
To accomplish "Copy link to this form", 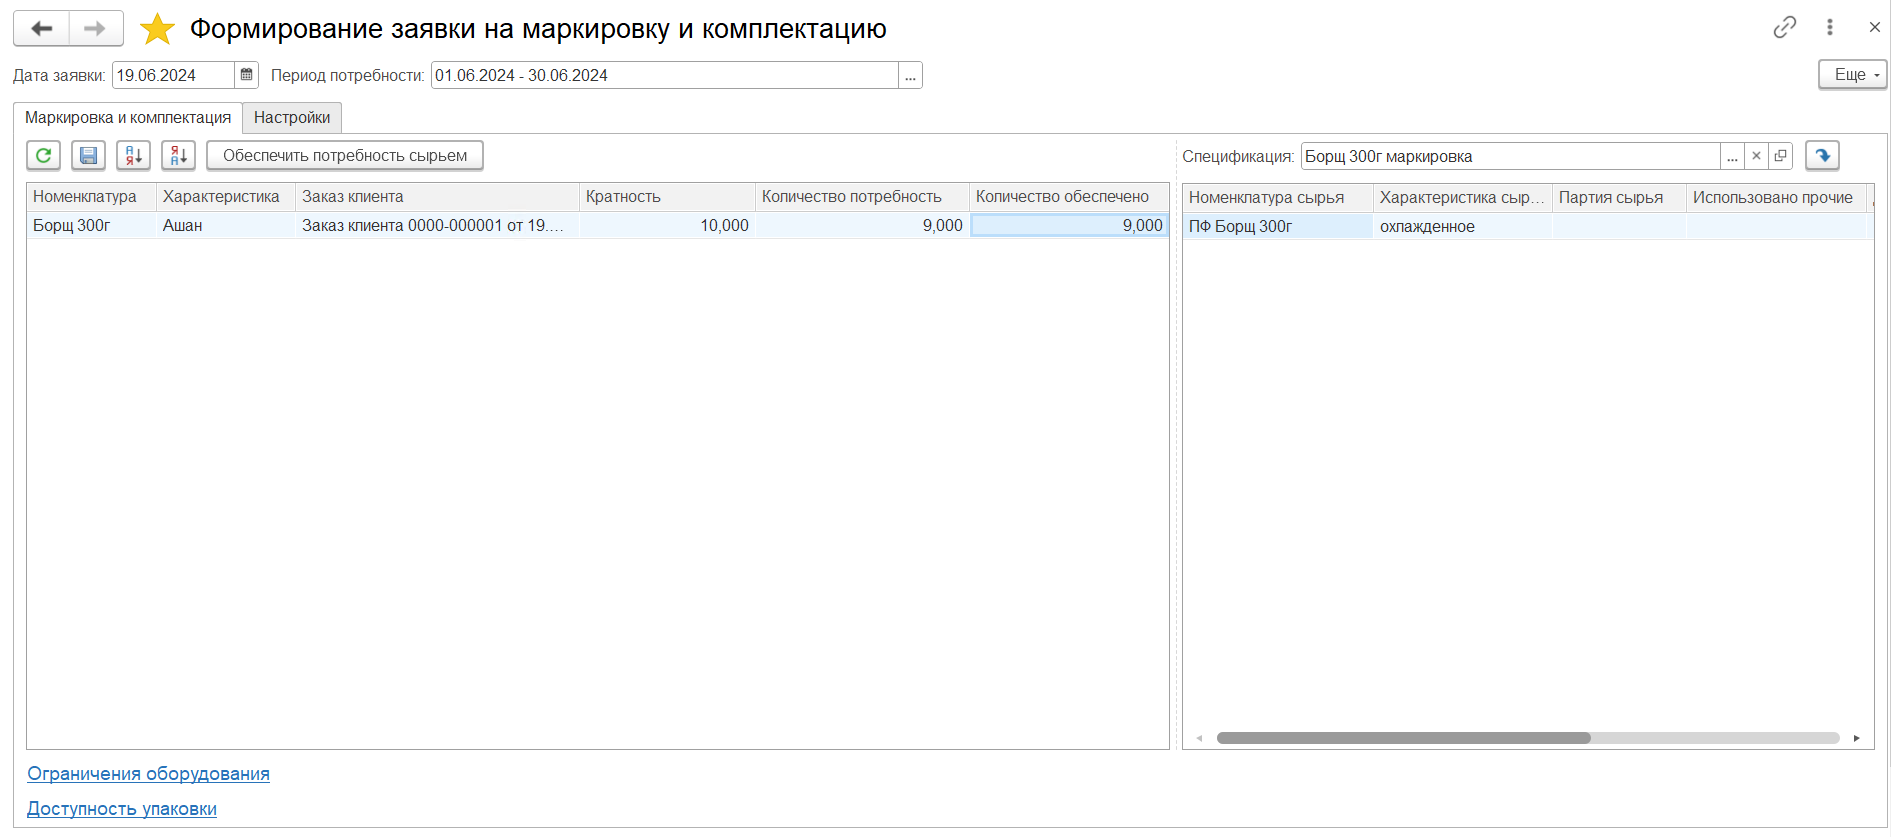I will 1784,28.
